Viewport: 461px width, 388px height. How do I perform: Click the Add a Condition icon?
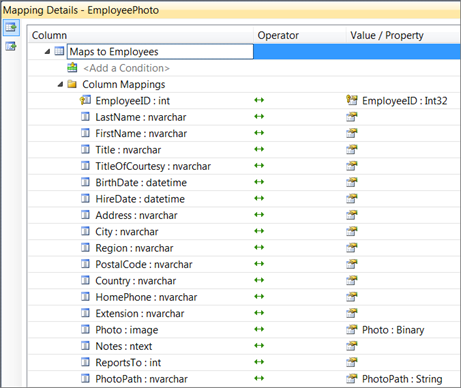point(72,68)
